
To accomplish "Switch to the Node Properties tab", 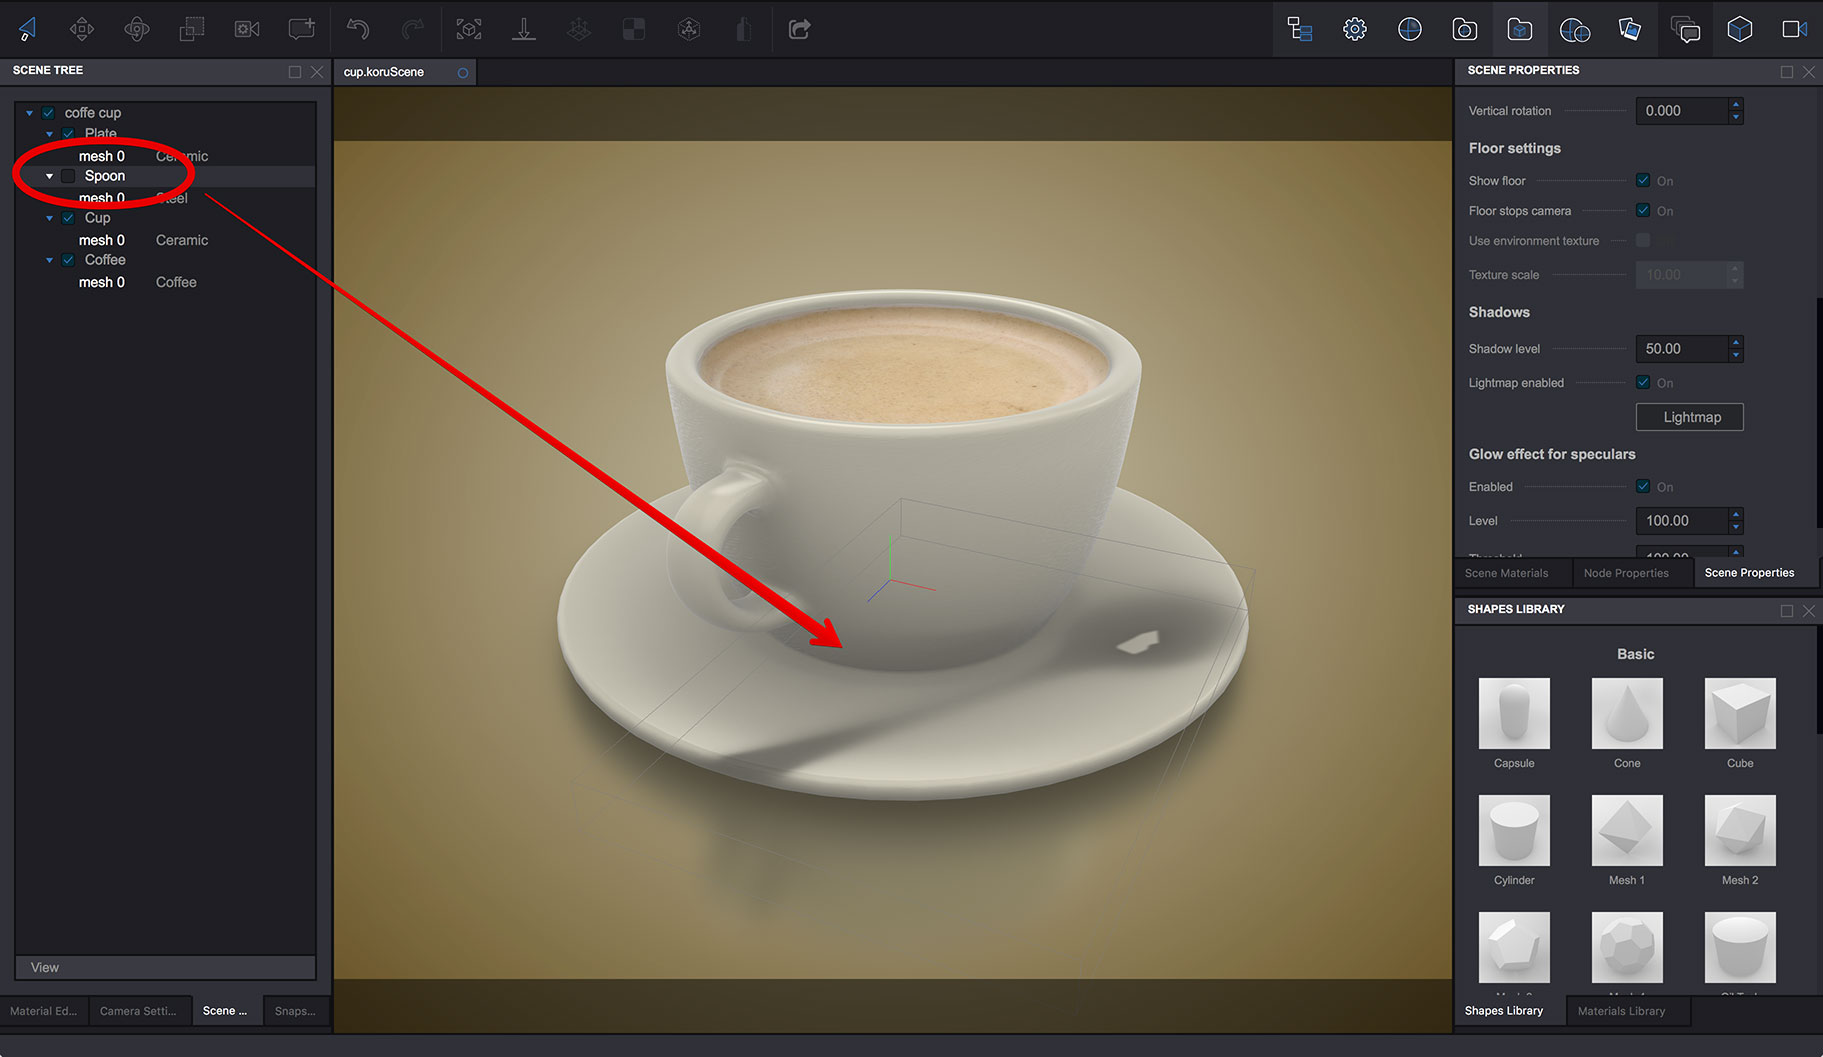I will 1626,572.
